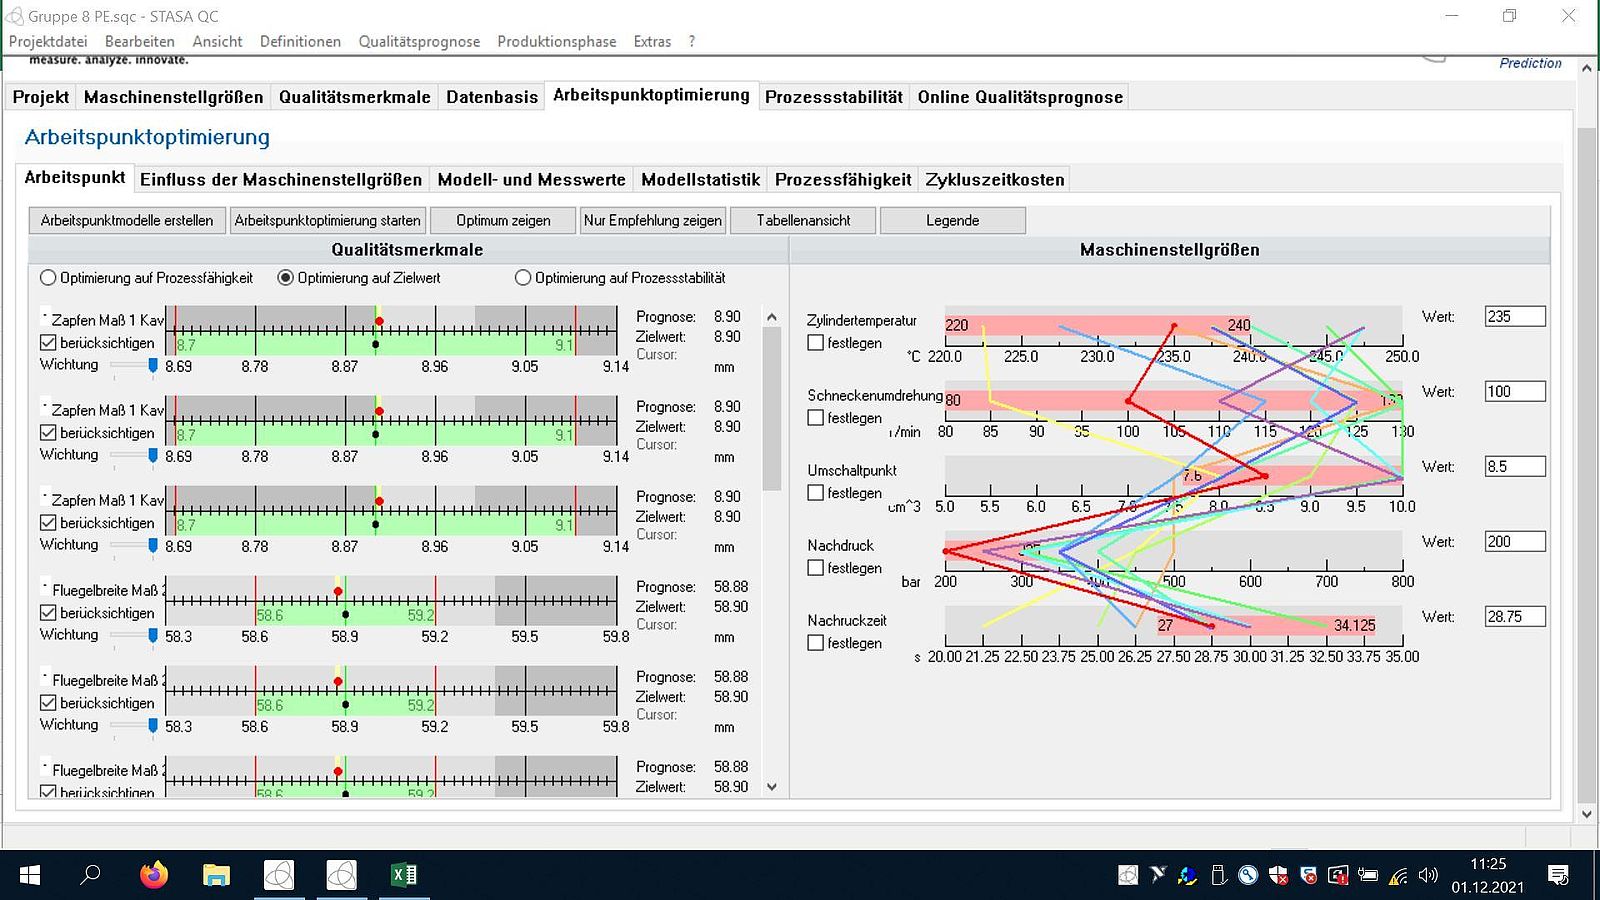Select Optimierung auf Prozessfähigkeit radio button
The height and width of the screenshot is (900, 1600).
48,278
